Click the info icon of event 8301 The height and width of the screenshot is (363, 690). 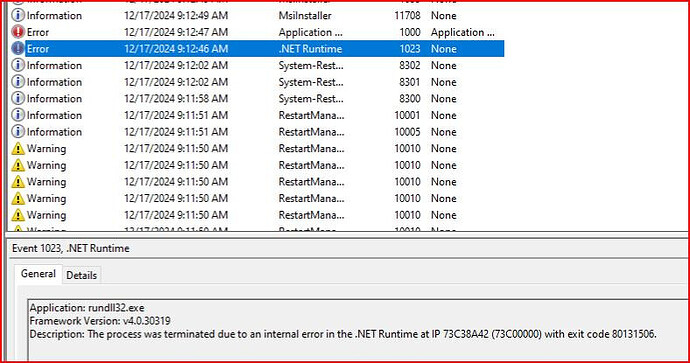(18, 82)
